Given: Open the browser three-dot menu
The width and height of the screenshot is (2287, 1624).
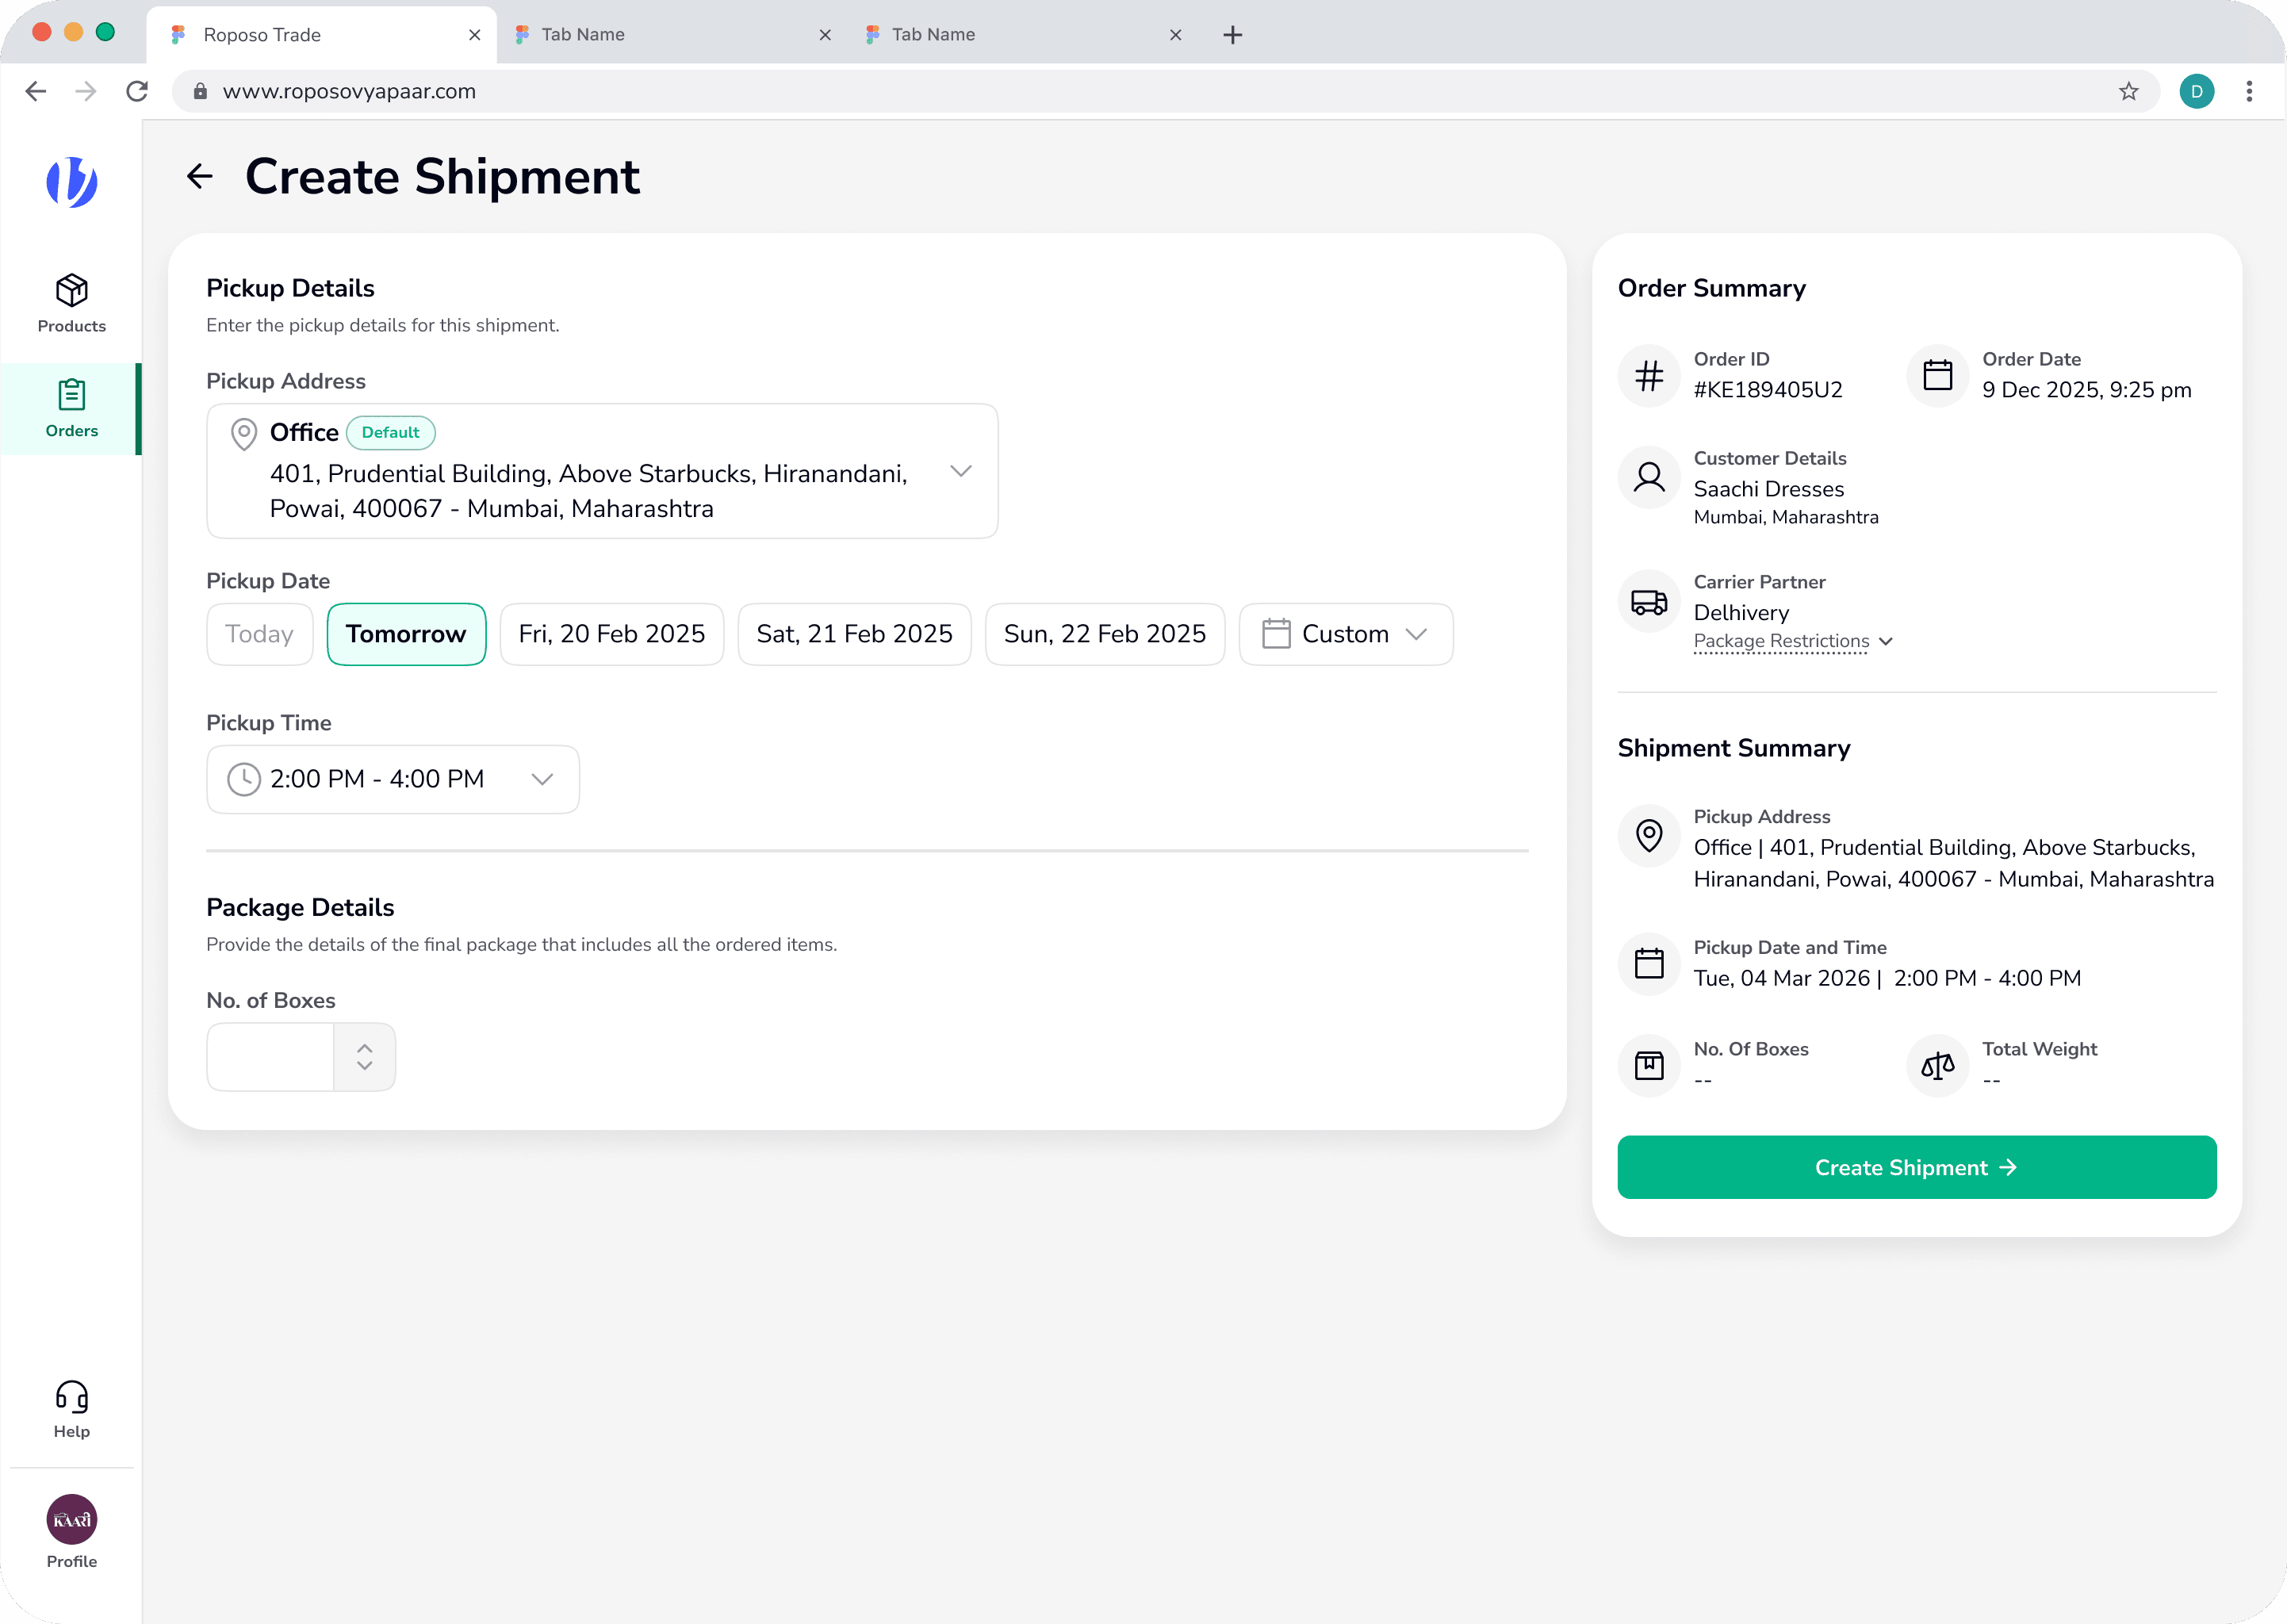Looking at the screenshot, I should pos(2249,91).
